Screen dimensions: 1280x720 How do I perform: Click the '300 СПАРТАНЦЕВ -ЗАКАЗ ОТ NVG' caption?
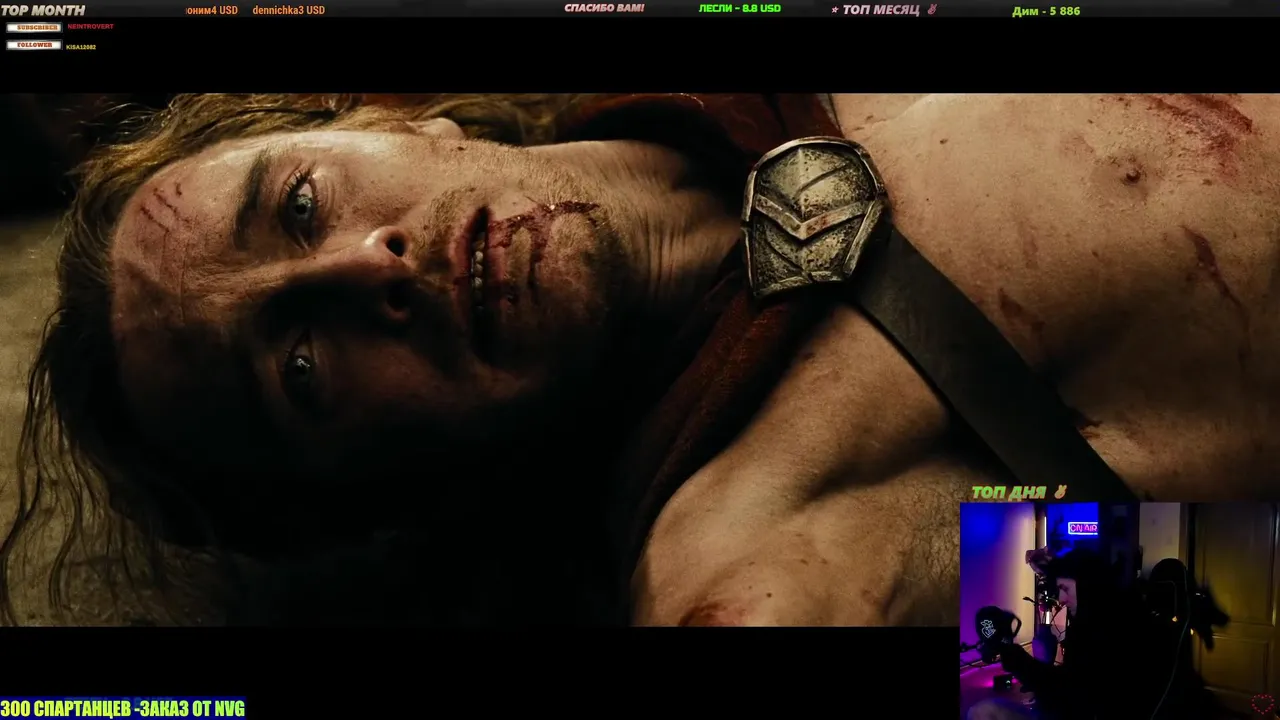[x=123, y=709]
